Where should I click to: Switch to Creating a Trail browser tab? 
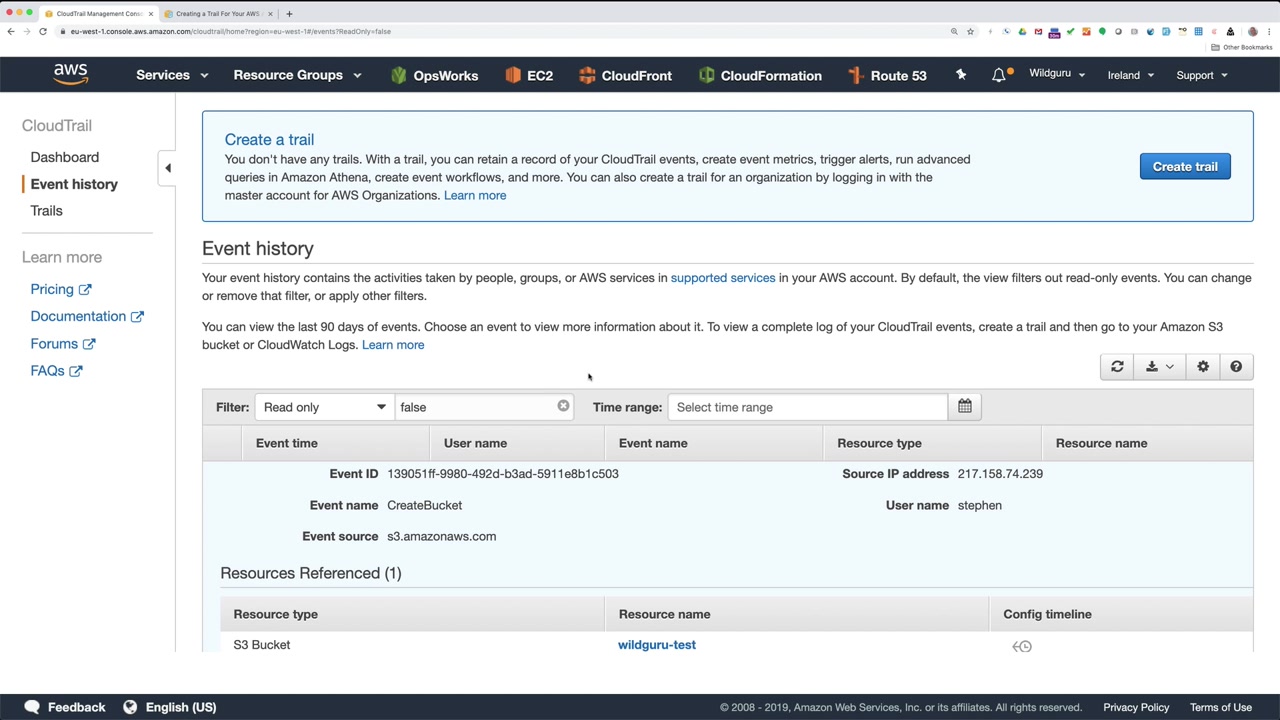217,14
